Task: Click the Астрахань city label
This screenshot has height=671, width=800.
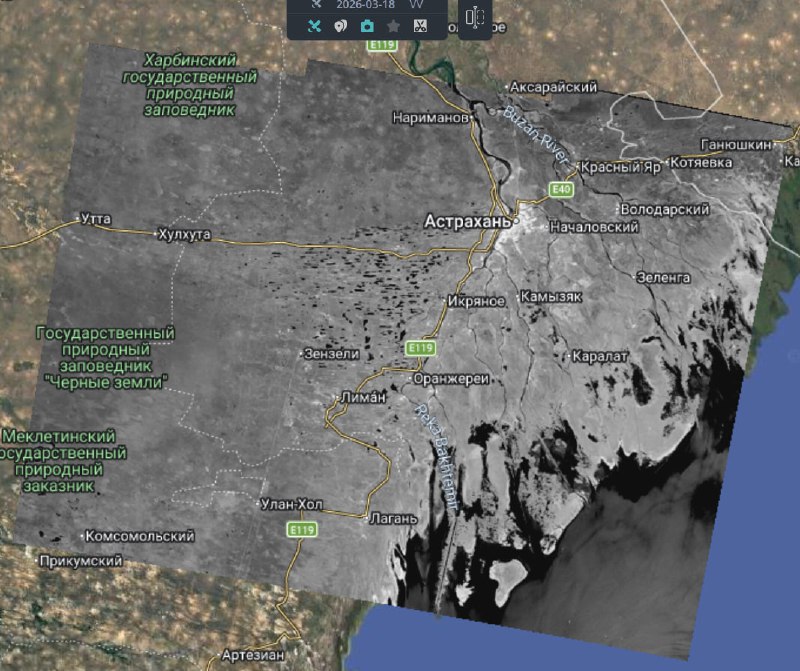Action: click(x=468, y=220)
